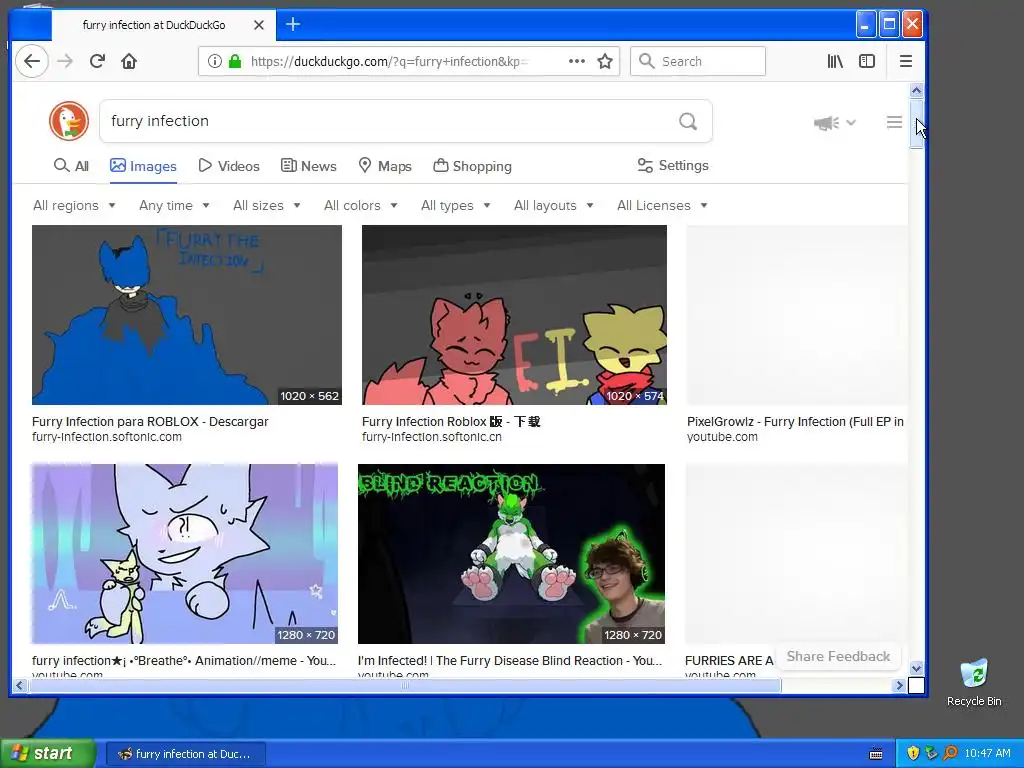Screen dimensions: 1024x768
Task: Toggle the Firefox sidebar icon
Action: point(867,61)
